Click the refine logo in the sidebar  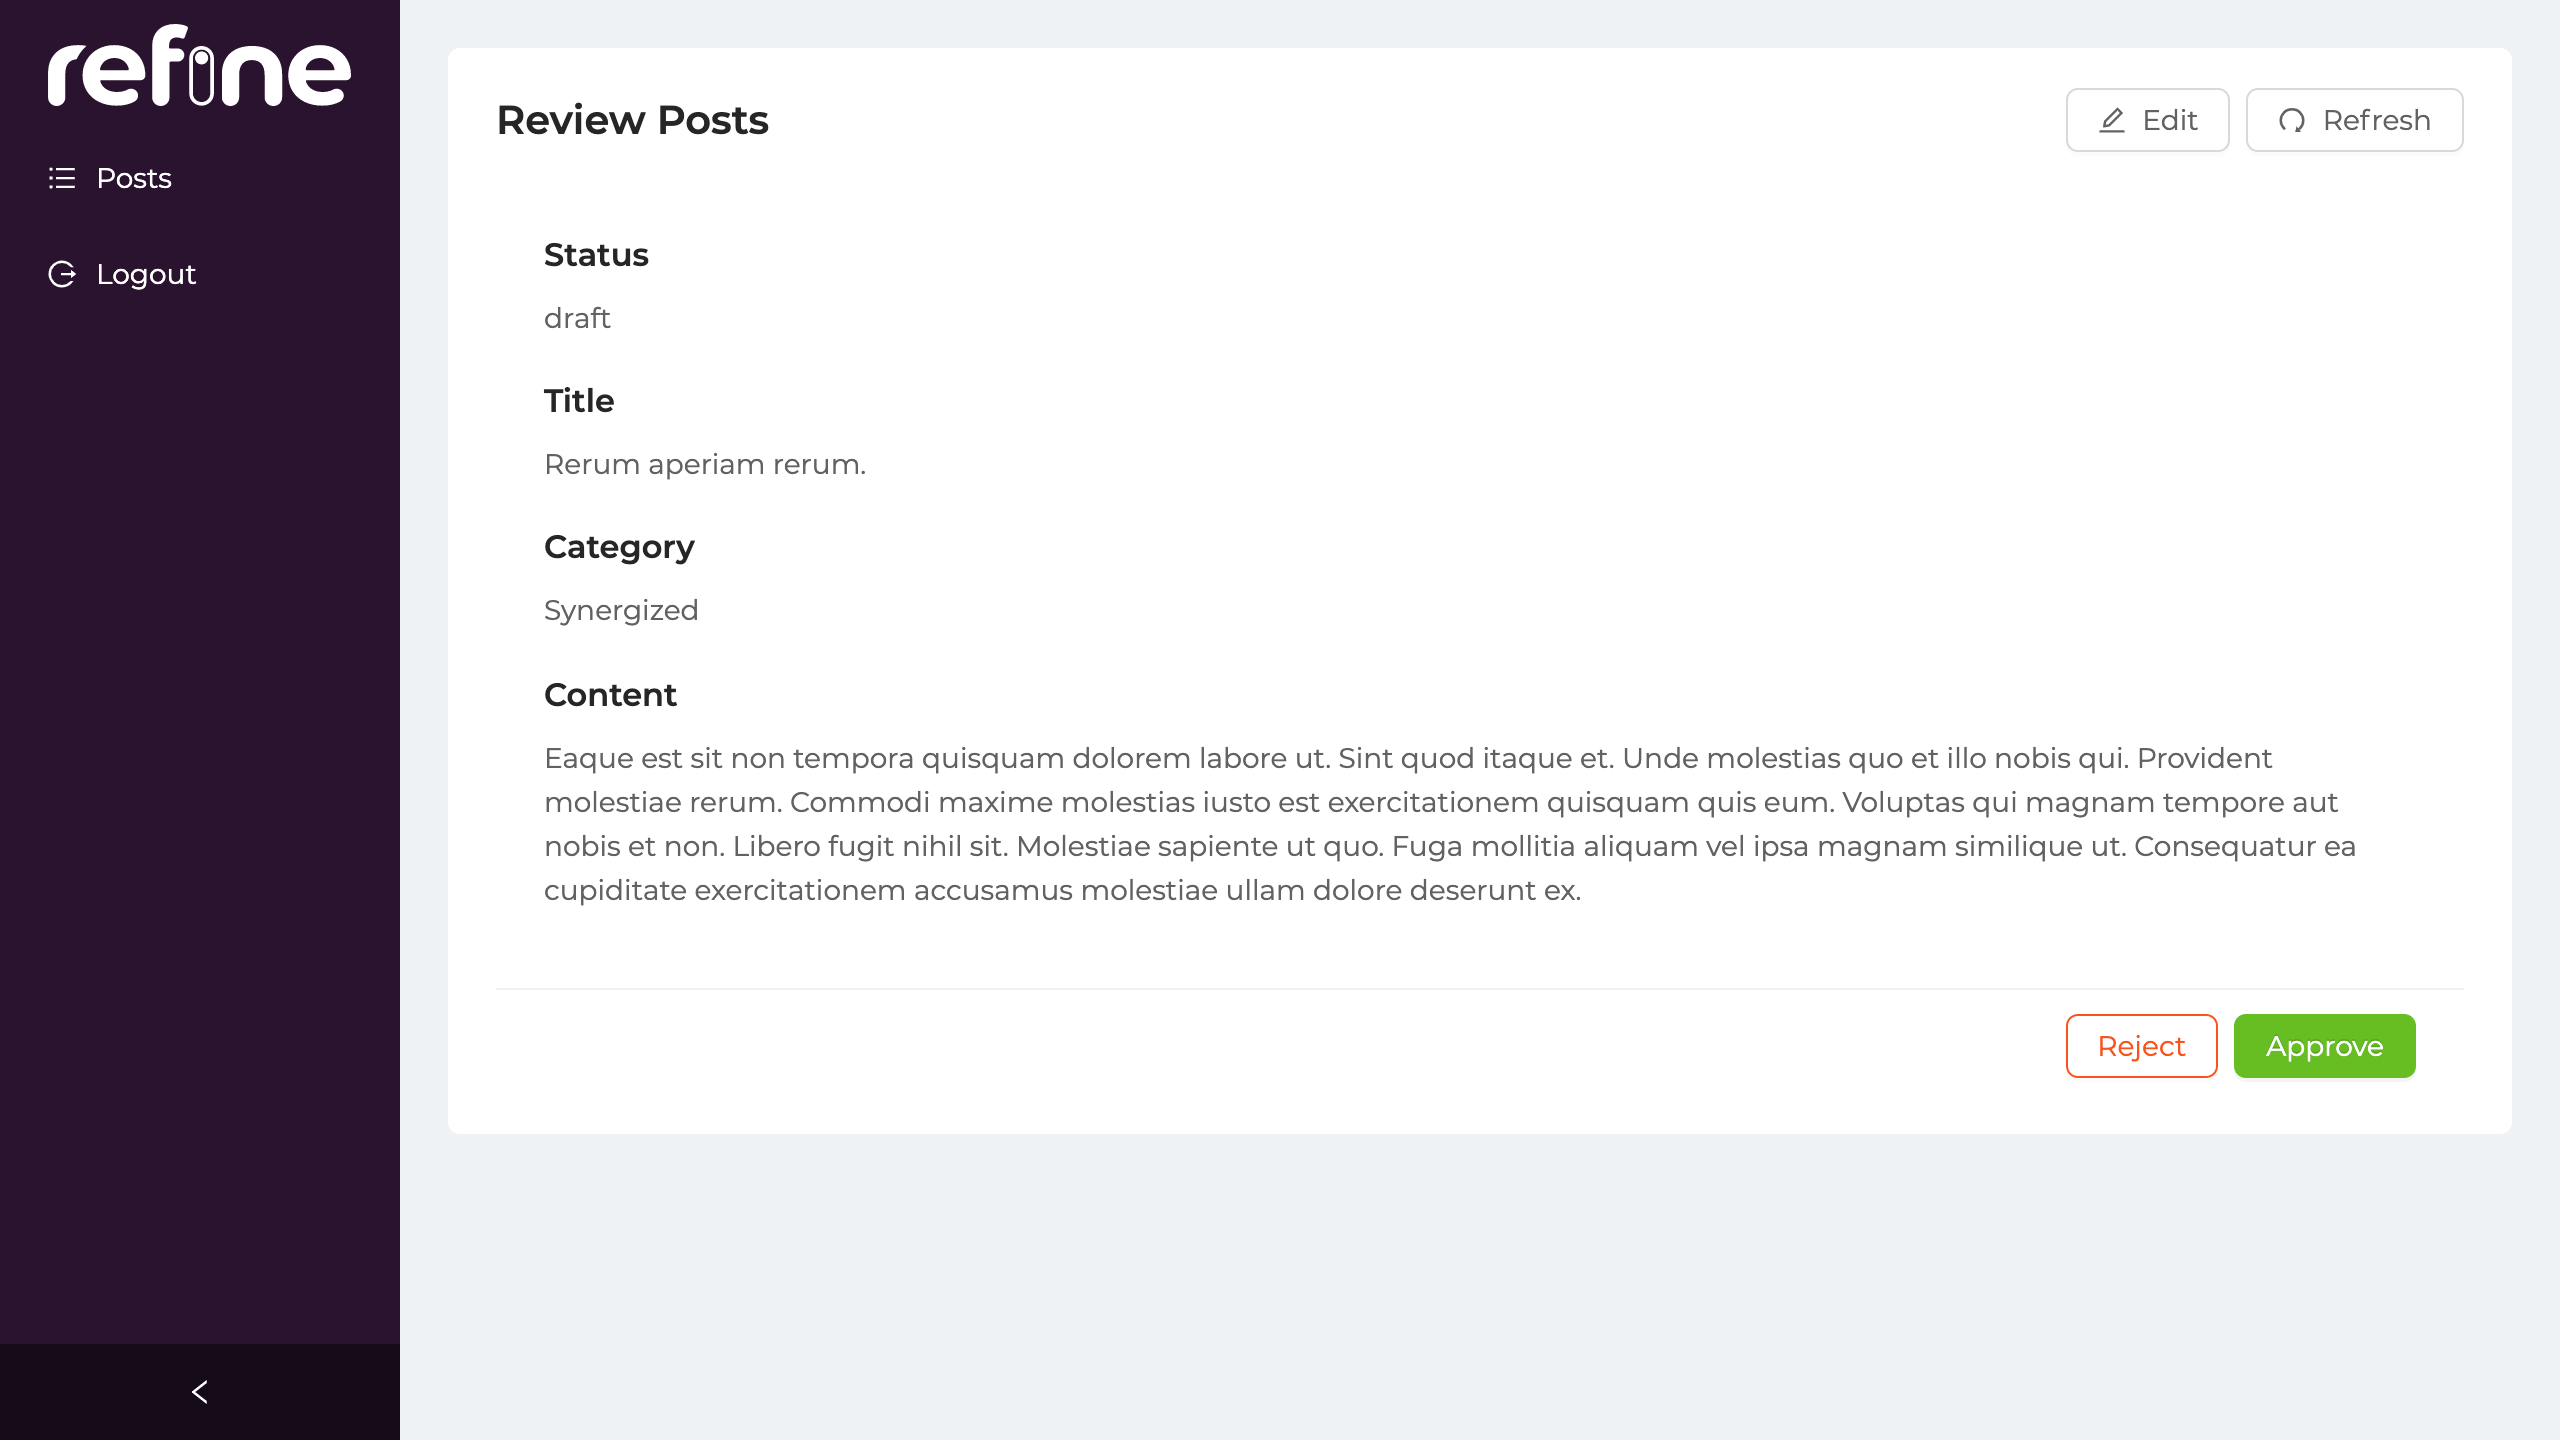click(x=198, y=66)
